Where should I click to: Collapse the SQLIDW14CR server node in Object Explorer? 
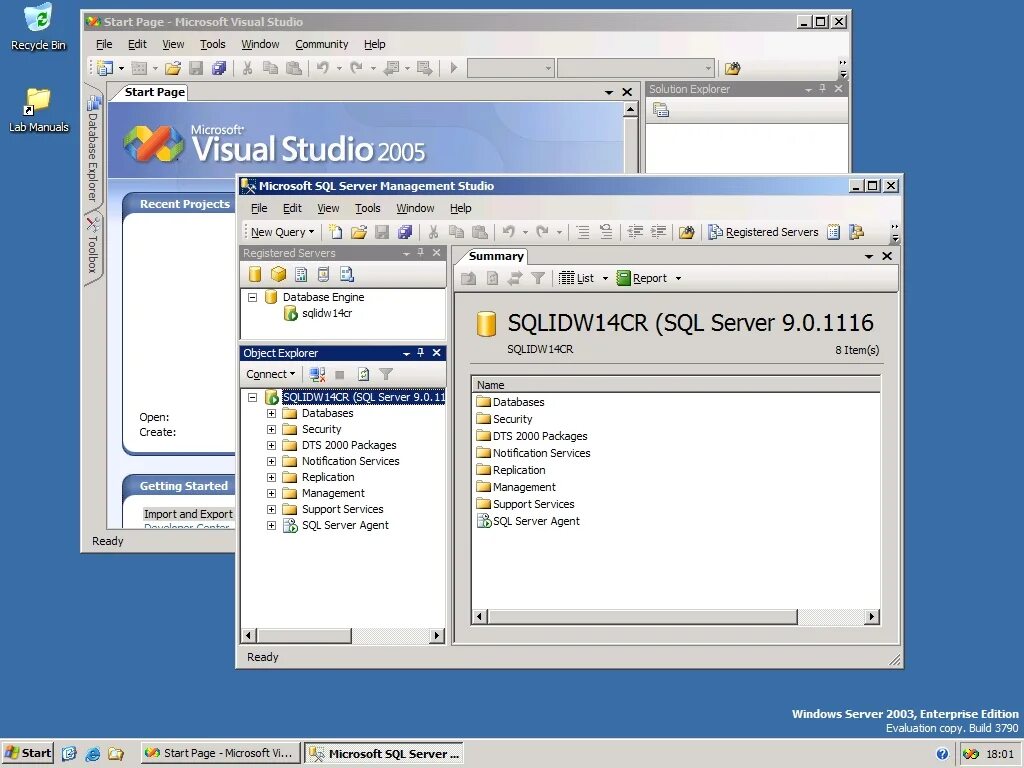coord(253,397)
